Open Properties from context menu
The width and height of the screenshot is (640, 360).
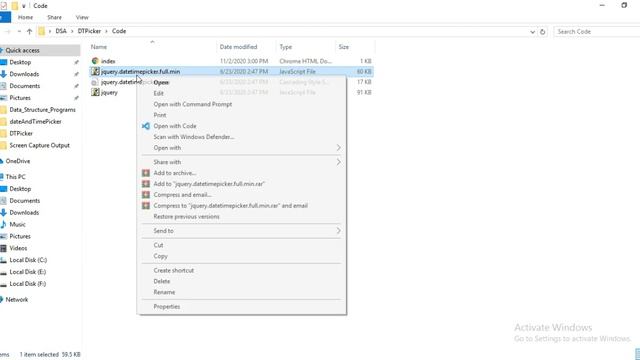pyautogui.click(x=241, y=307)
